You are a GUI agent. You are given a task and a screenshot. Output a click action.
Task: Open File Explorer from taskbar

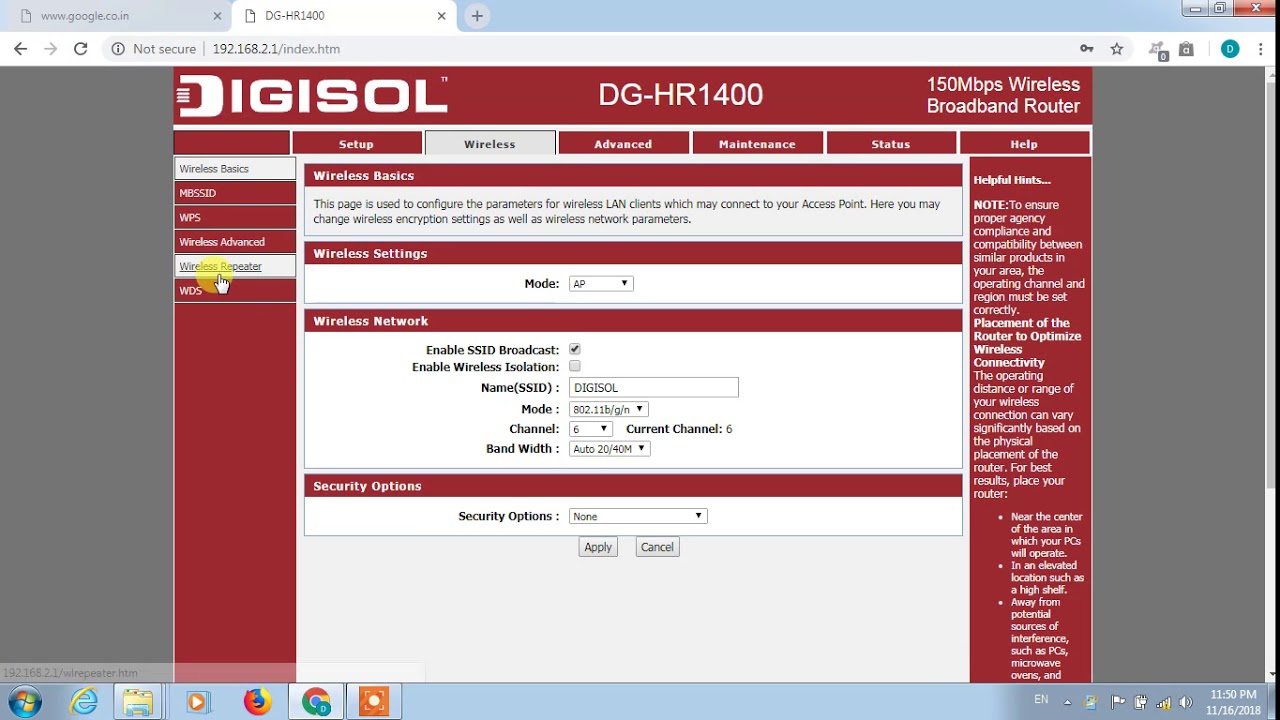pyautogui.click(x=138, y=702)
